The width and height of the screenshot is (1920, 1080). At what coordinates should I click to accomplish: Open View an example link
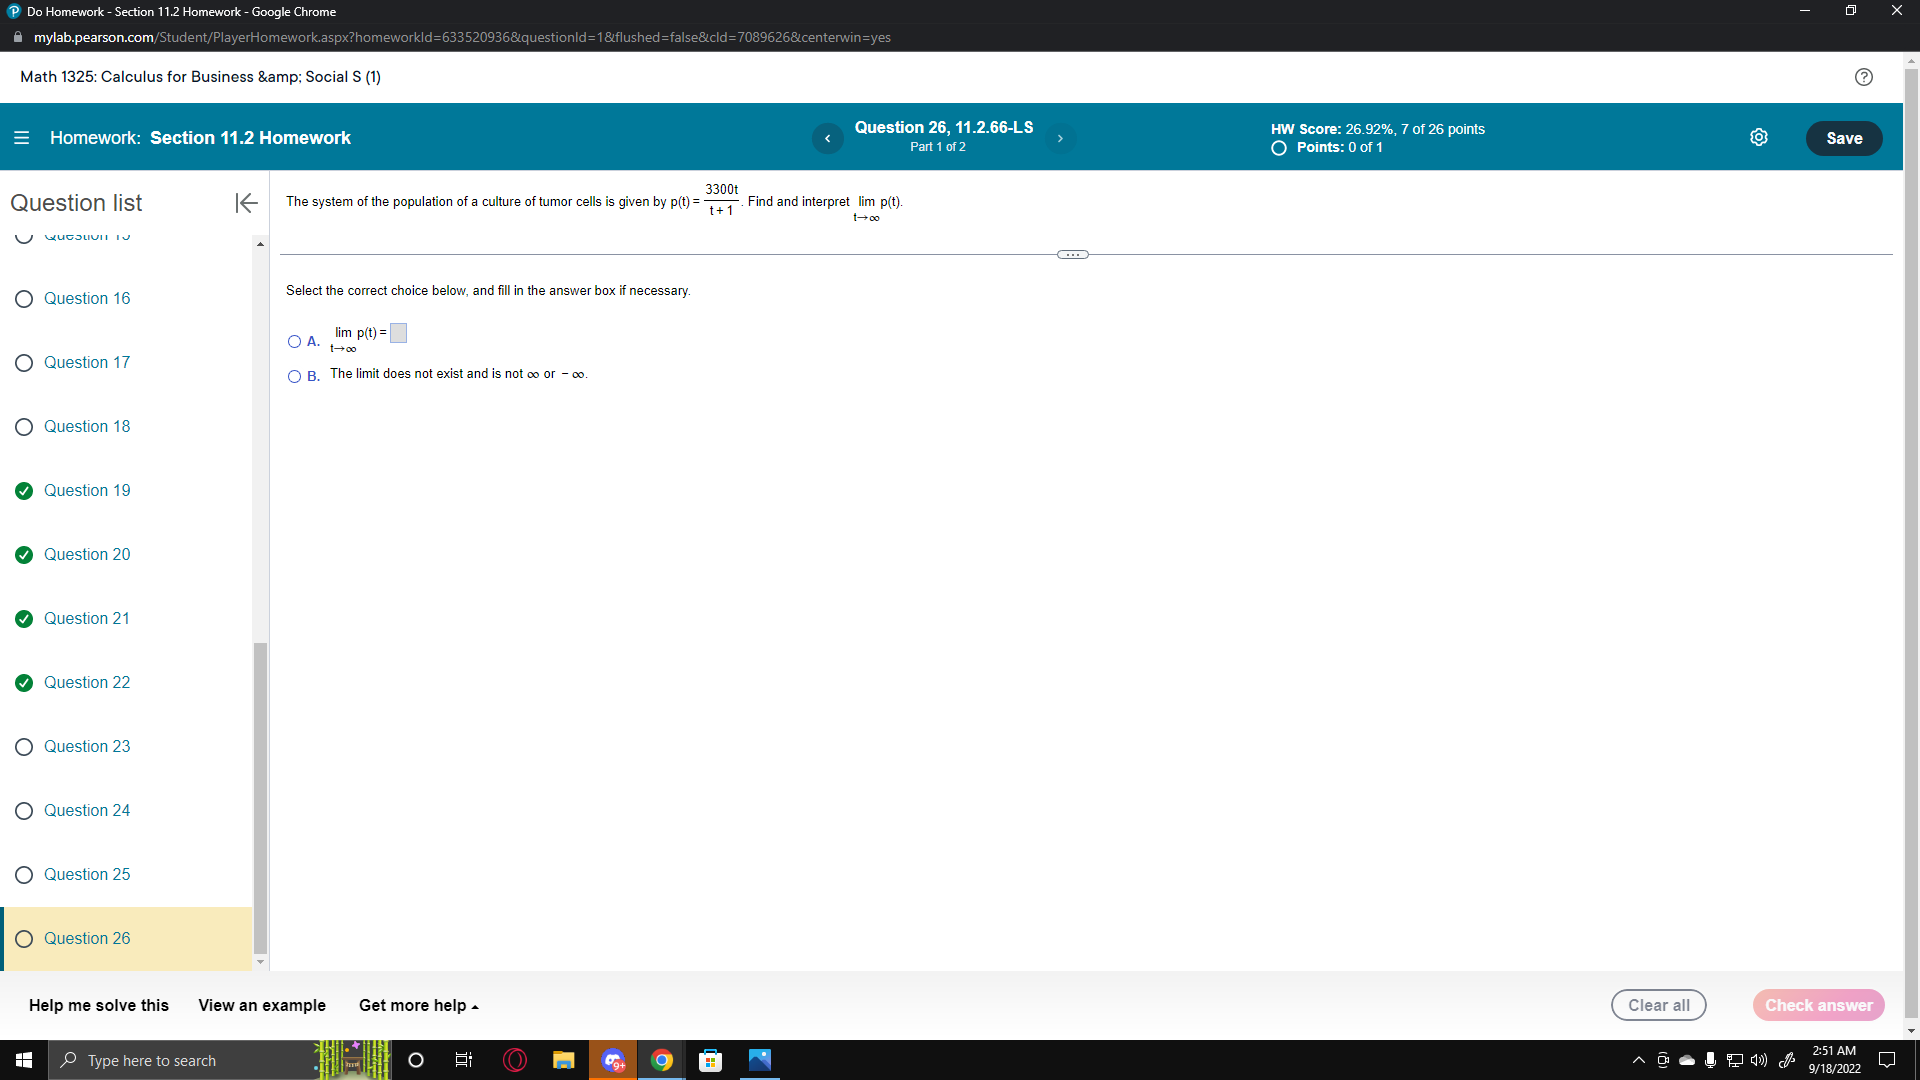[x=261, y=1005]
